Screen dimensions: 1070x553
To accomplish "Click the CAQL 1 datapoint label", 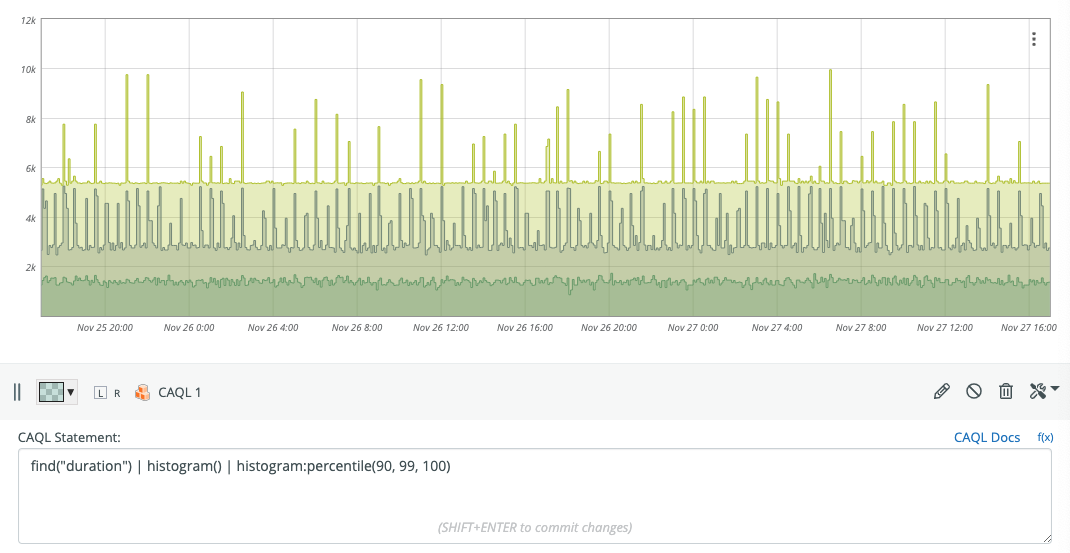I will pos(179,392).
